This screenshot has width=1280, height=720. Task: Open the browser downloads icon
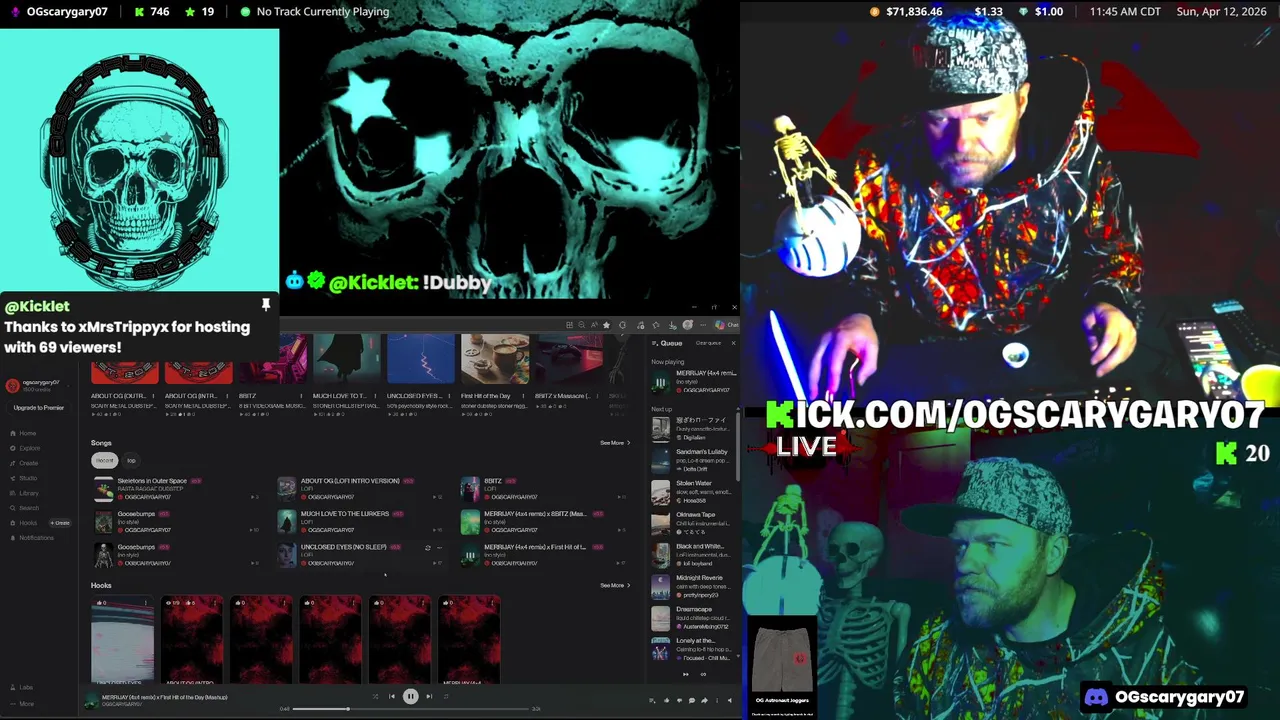[x=672, y=325]
